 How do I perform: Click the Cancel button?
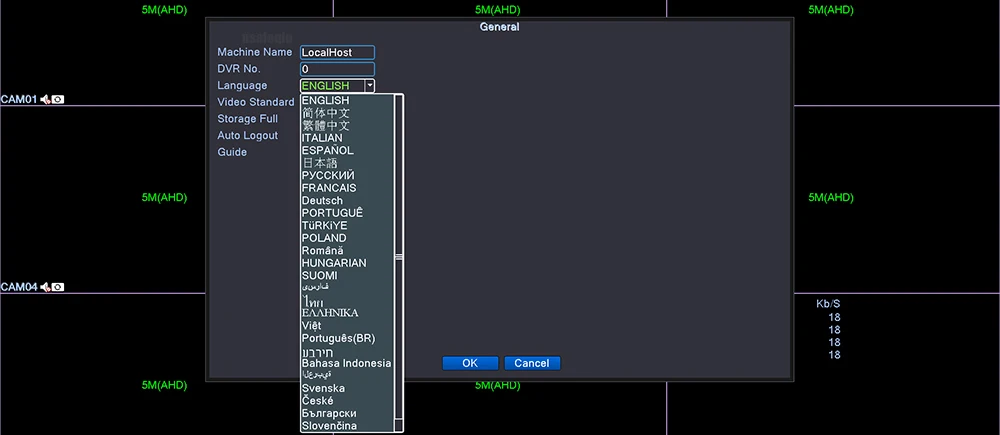click(x=532, y=363)
